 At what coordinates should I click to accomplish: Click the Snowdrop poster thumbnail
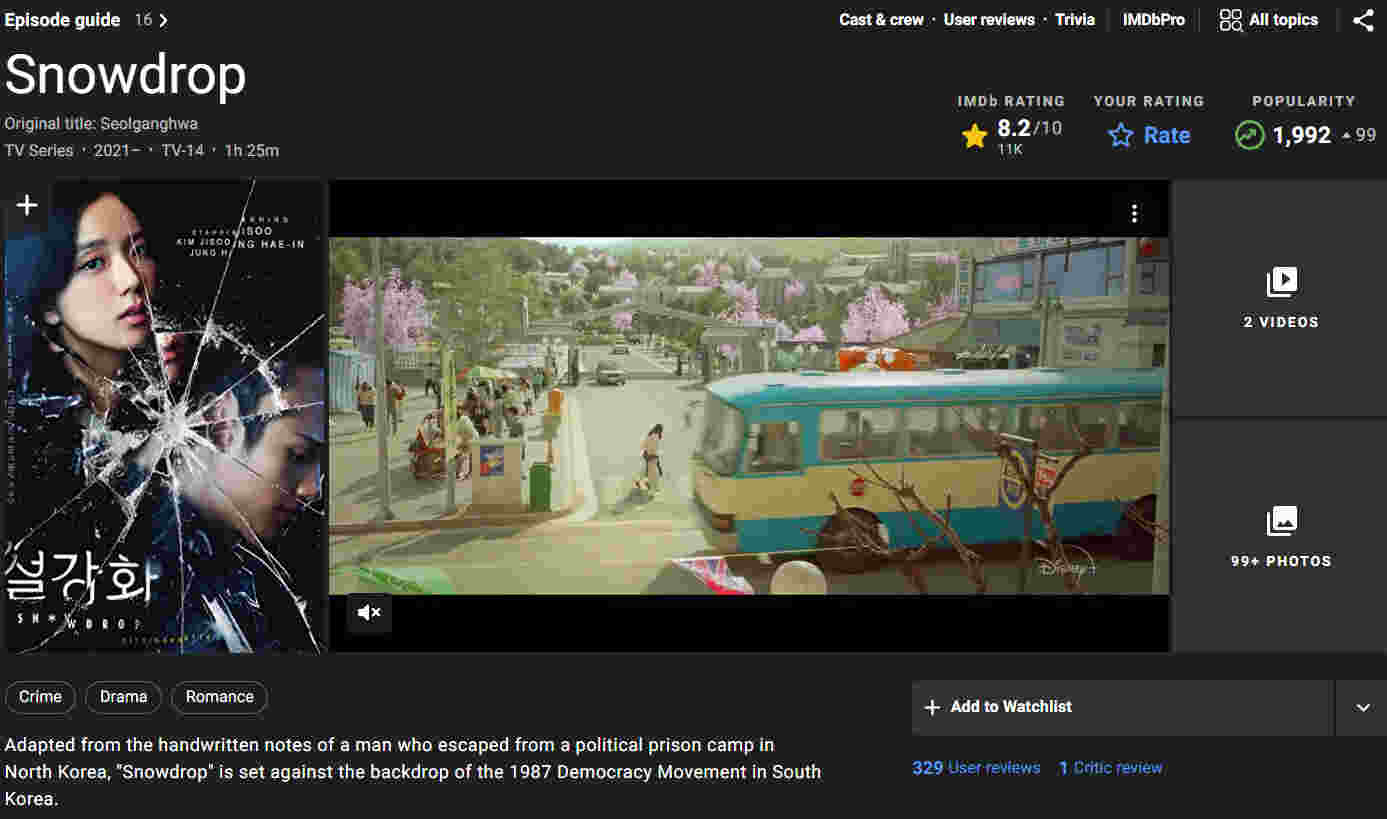(x=165, y=416)
